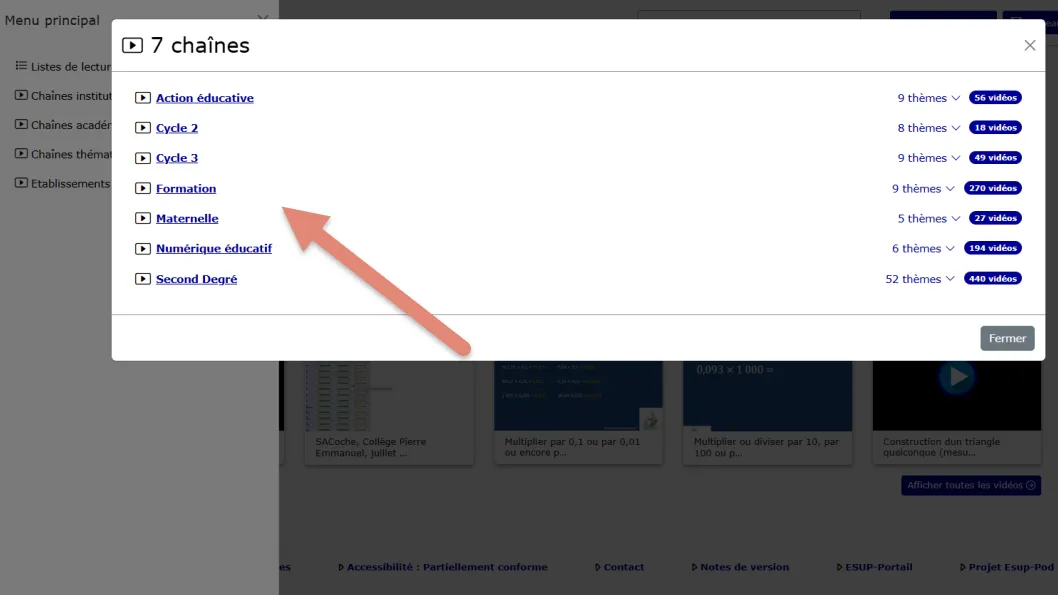Click play icon beside Cycle 3
Screen dimensions: 1058x595
click(x=142, y=158)
